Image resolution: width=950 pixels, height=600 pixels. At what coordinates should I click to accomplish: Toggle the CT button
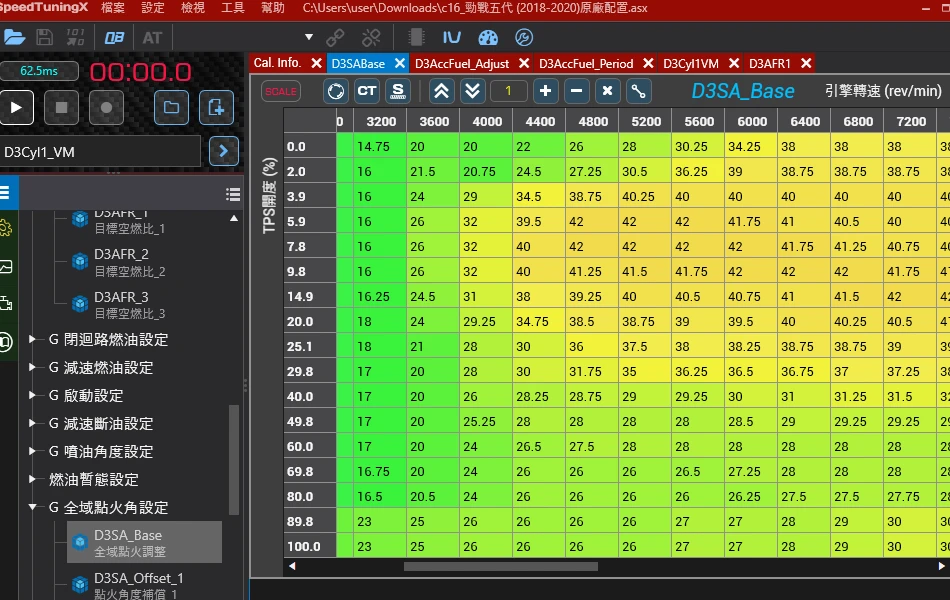(367, 92)
